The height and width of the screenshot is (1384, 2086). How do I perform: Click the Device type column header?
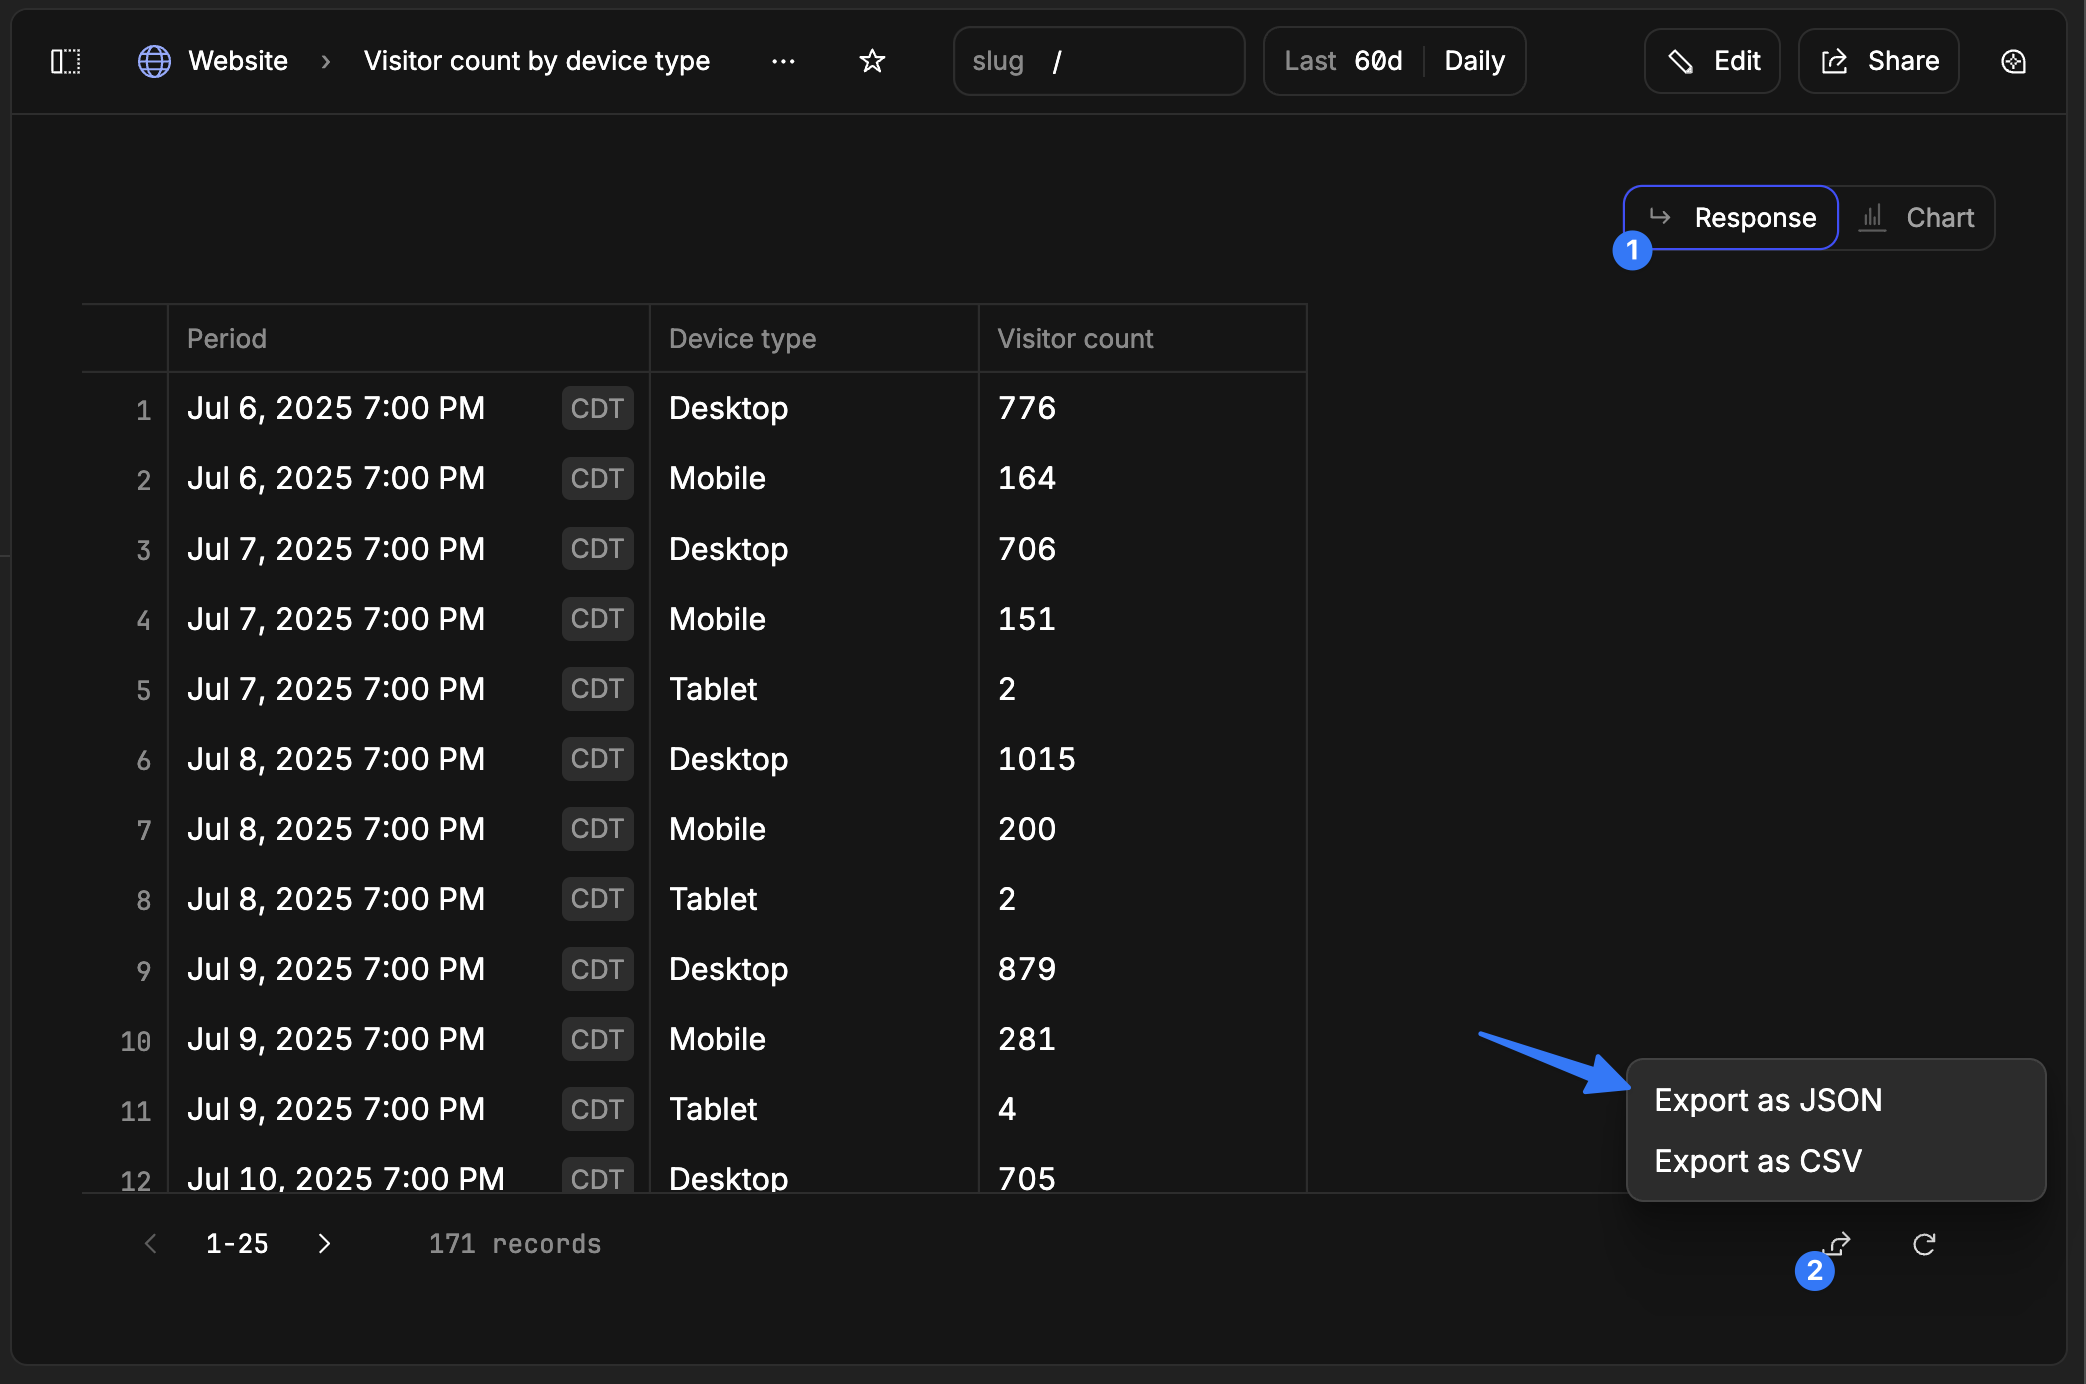742,338
